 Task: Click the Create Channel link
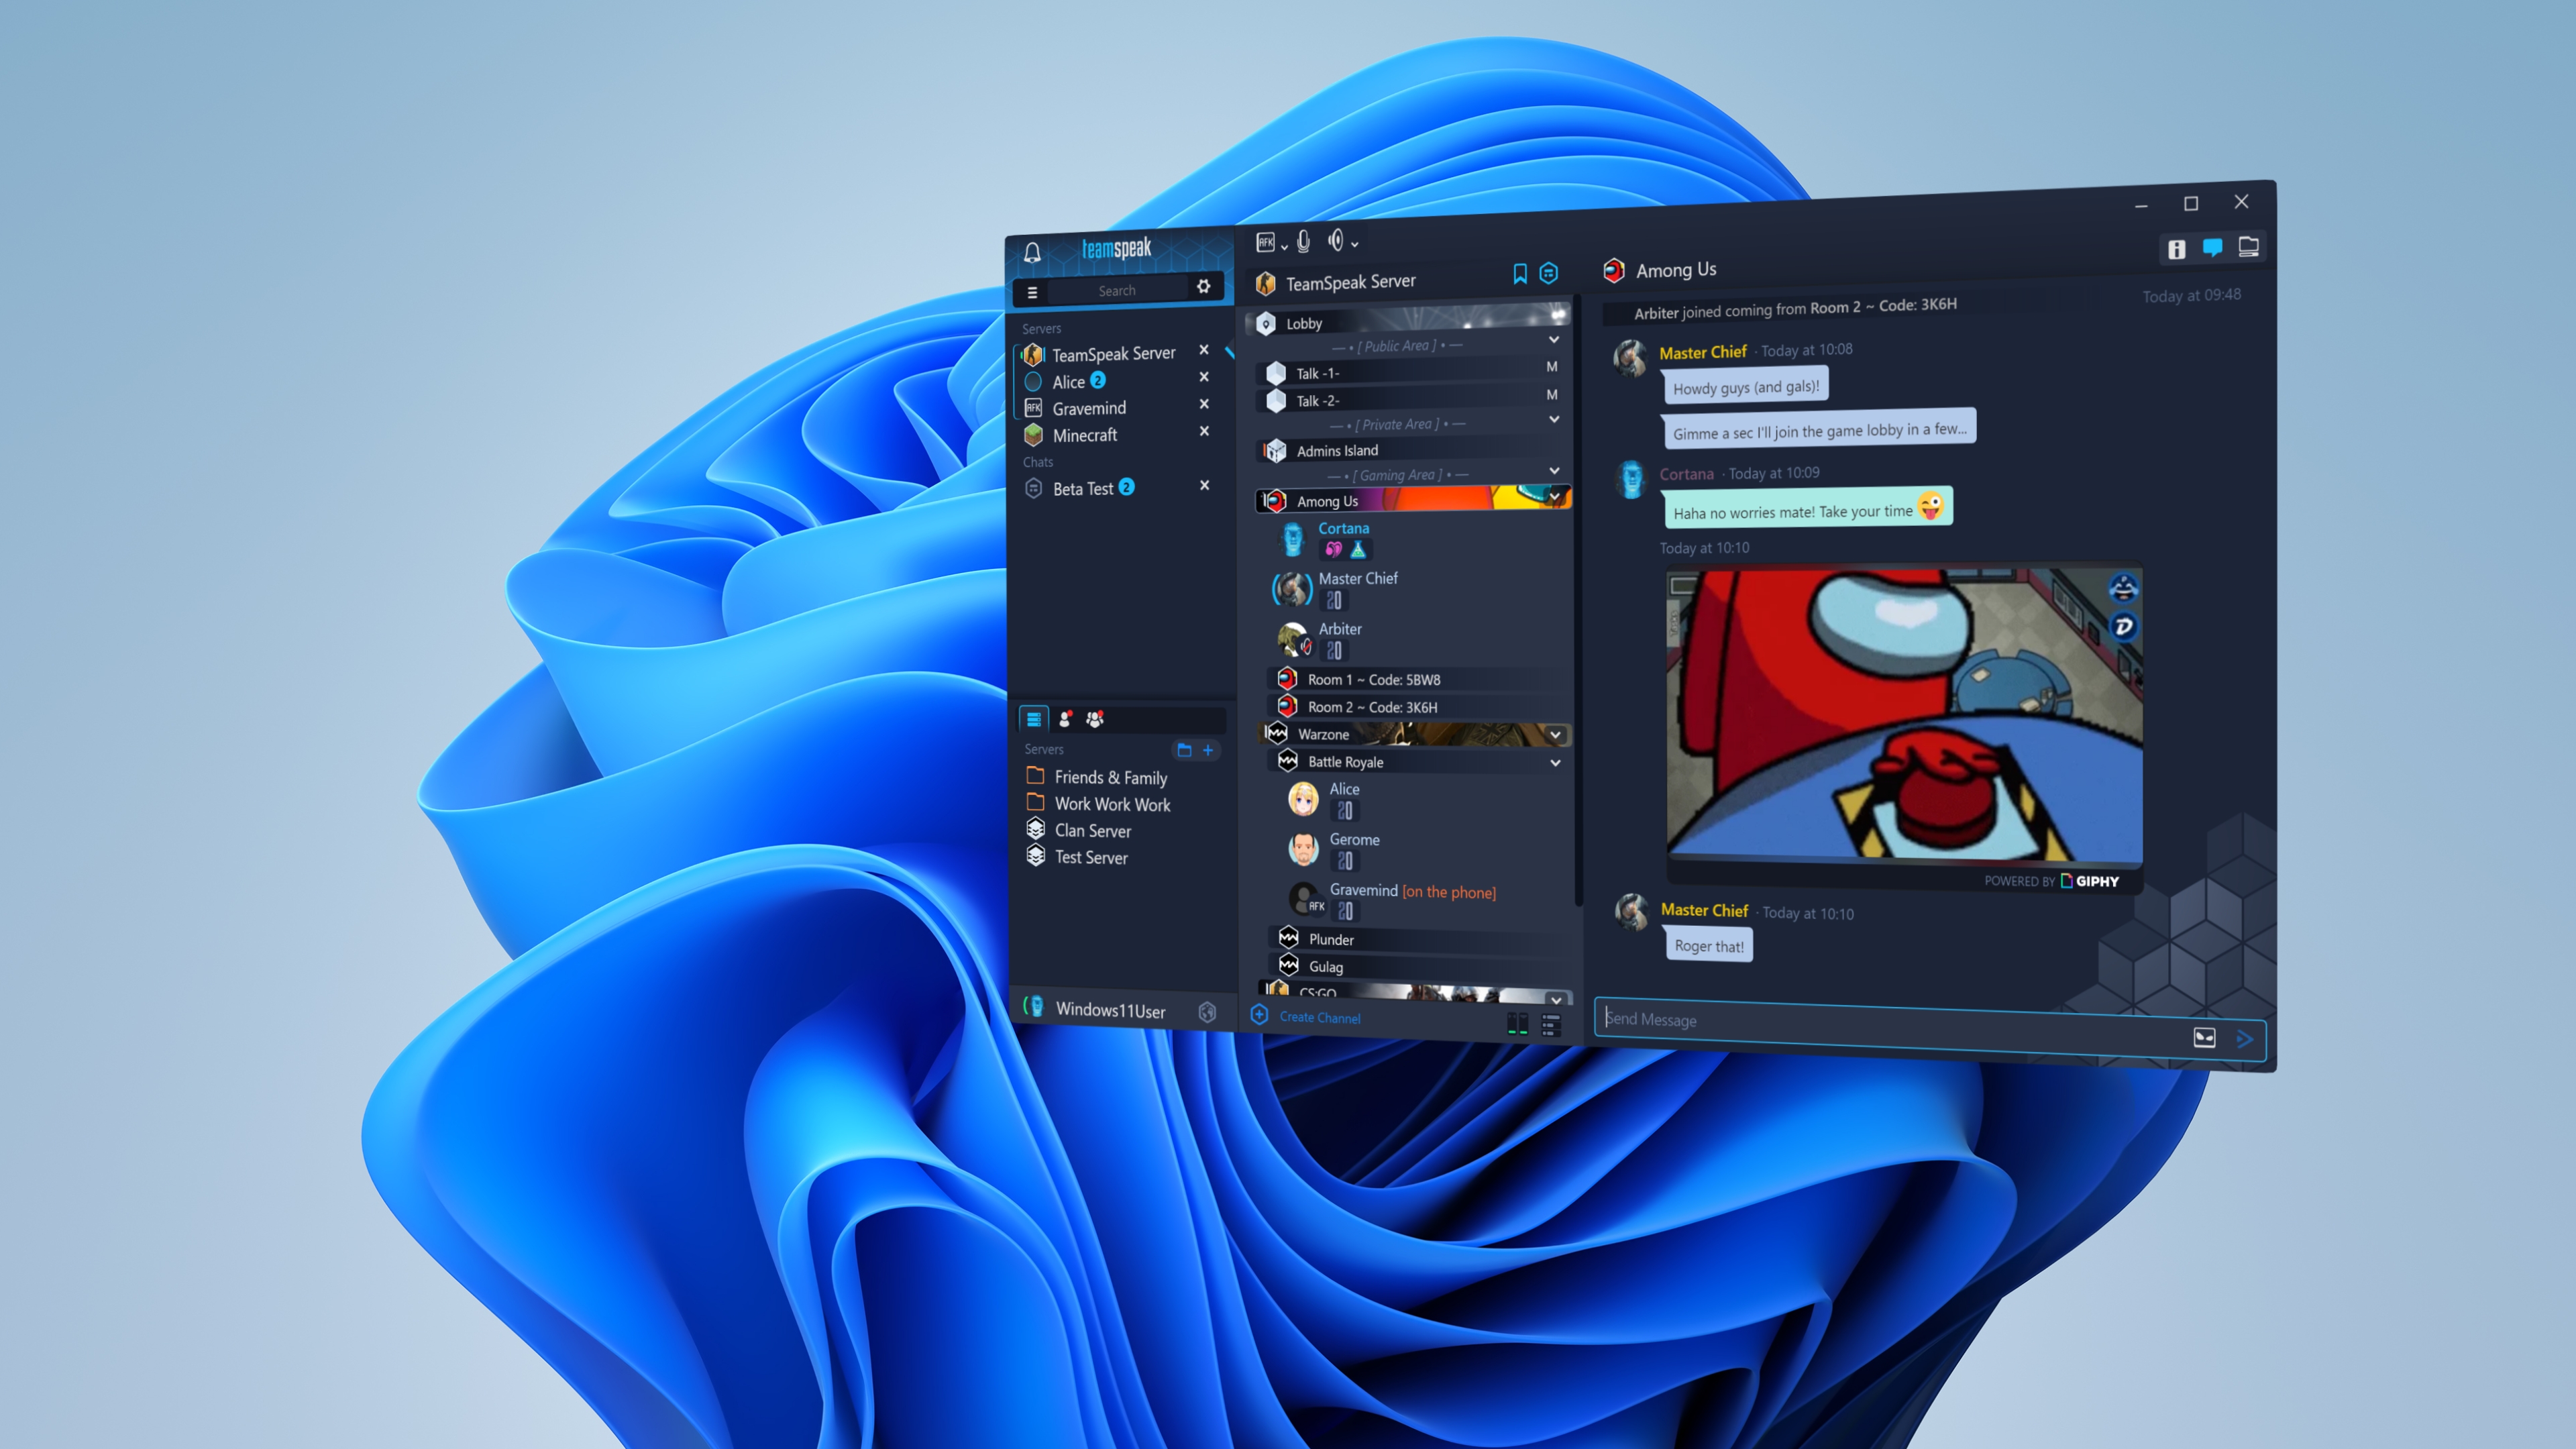[1320, 1017]
